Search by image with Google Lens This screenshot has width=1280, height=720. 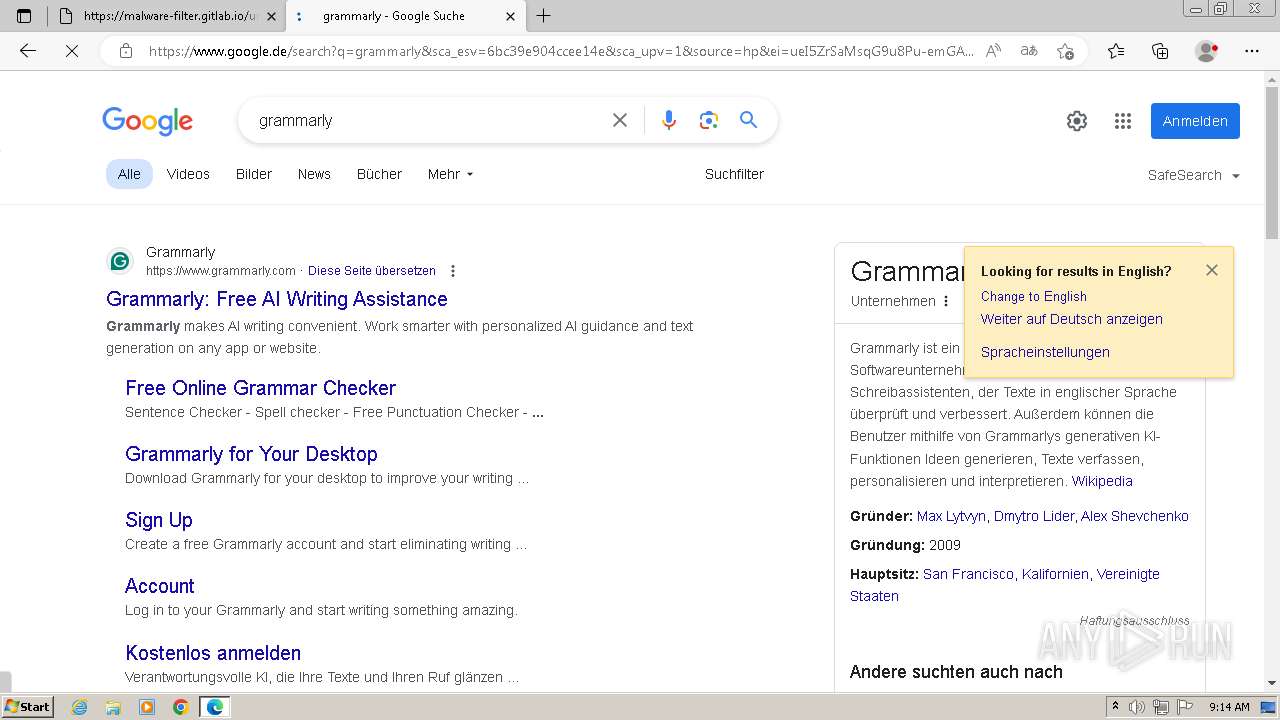(709, 120)
